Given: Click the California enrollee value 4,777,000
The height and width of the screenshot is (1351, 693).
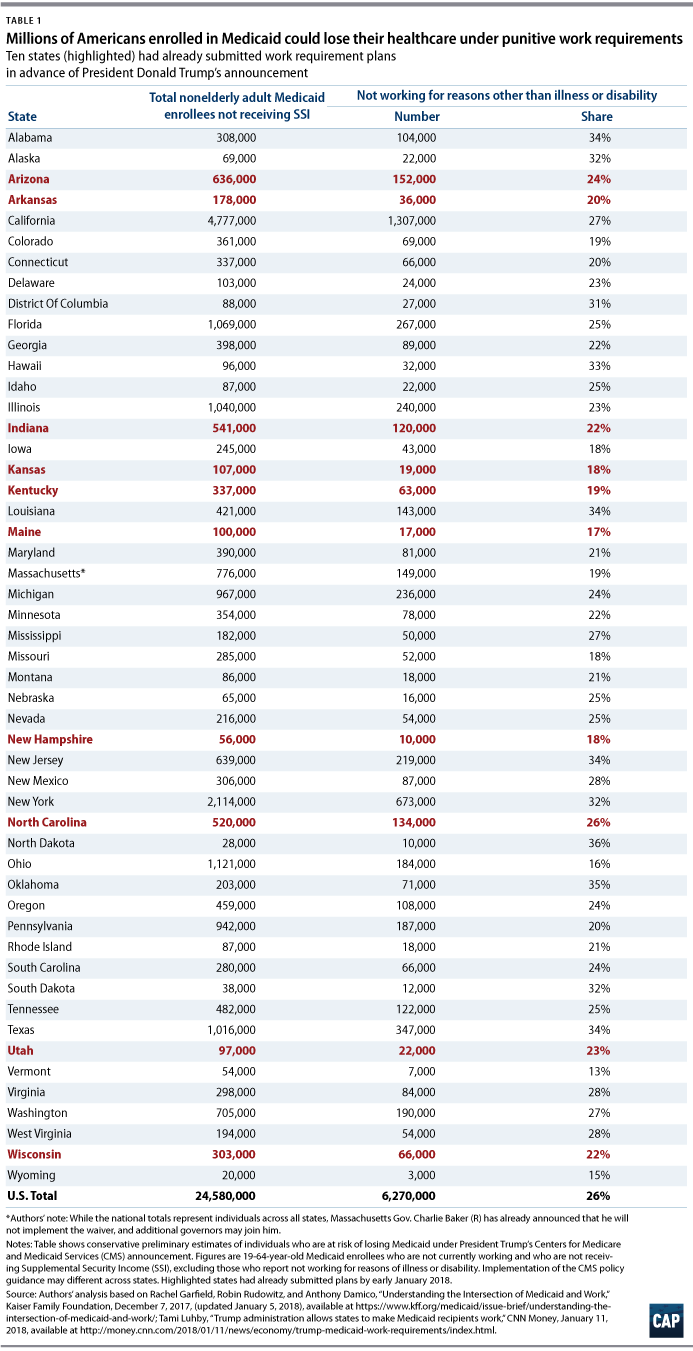Looking at the screenshot, I should (232, 221).
